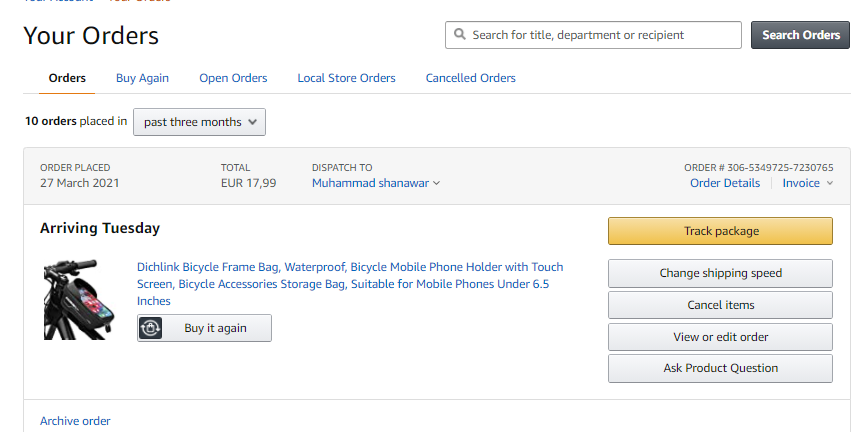
Task: Expand the past three months dropdown
Action: [199, 122]
